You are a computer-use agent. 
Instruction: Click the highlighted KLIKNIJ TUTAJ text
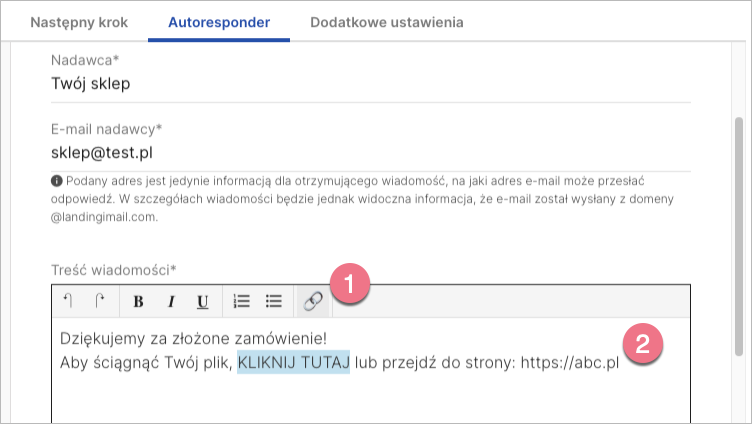(293, 362)
